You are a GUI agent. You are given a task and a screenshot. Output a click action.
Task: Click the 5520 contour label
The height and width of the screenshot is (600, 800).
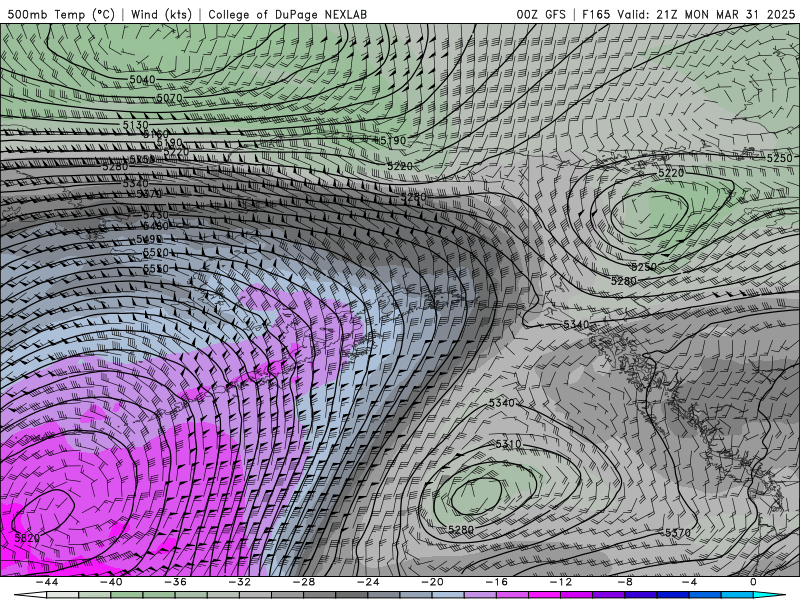156,253
